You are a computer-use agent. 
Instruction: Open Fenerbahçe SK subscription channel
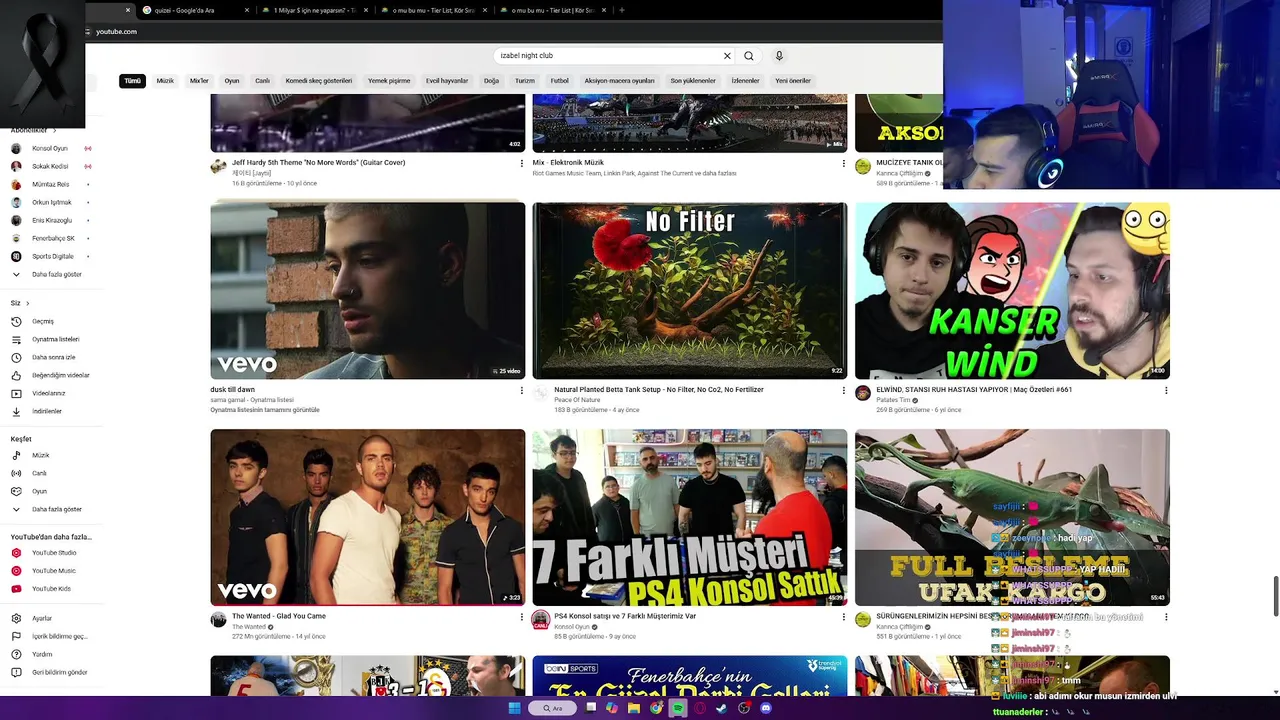click(x=52, y=238)
